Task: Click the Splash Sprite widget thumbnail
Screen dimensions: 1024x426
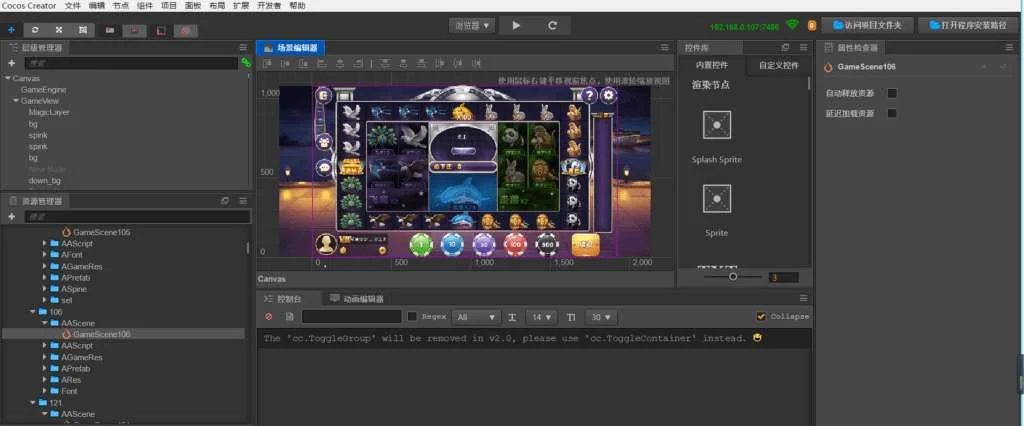Action: coord(716,125)
